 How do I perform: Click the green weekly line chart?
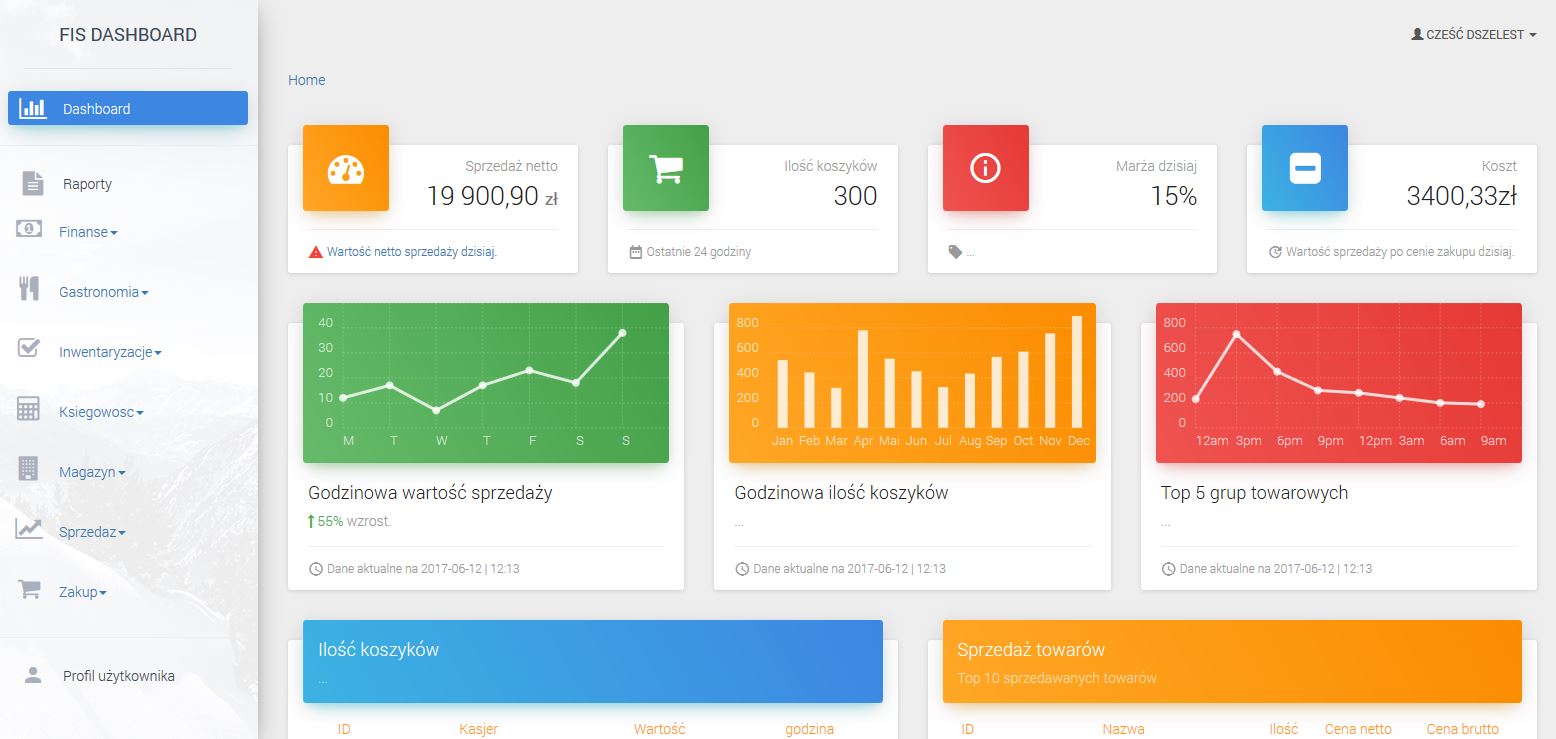pyautogui.click(x=486, y=382)
